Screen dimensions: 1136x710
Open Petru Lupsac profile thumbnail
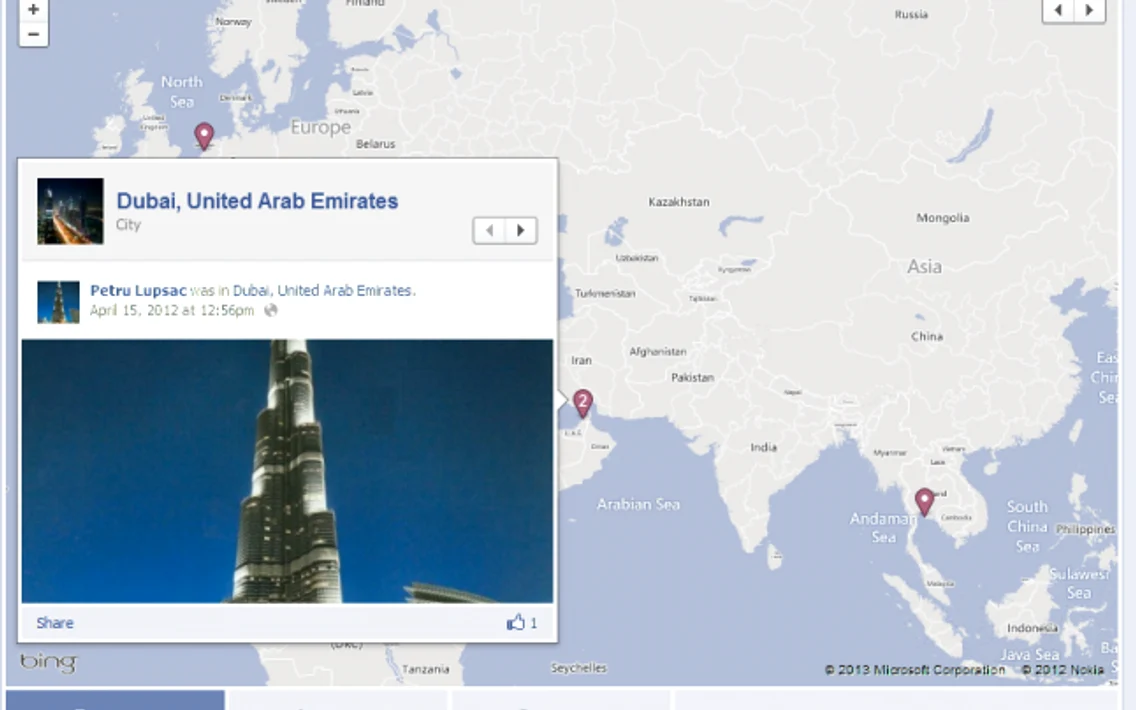(58, 302)
